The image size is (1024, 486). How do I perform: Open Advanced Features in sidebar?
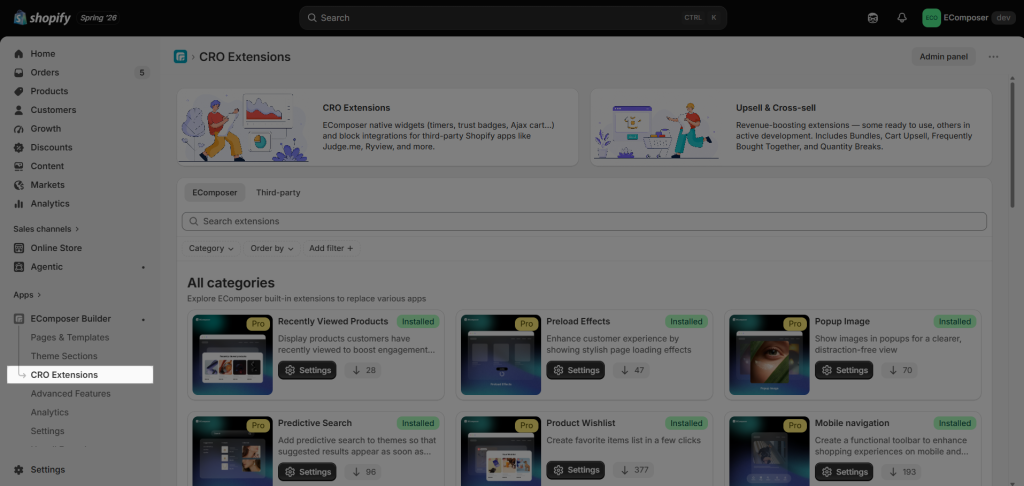tap(71, 394)
